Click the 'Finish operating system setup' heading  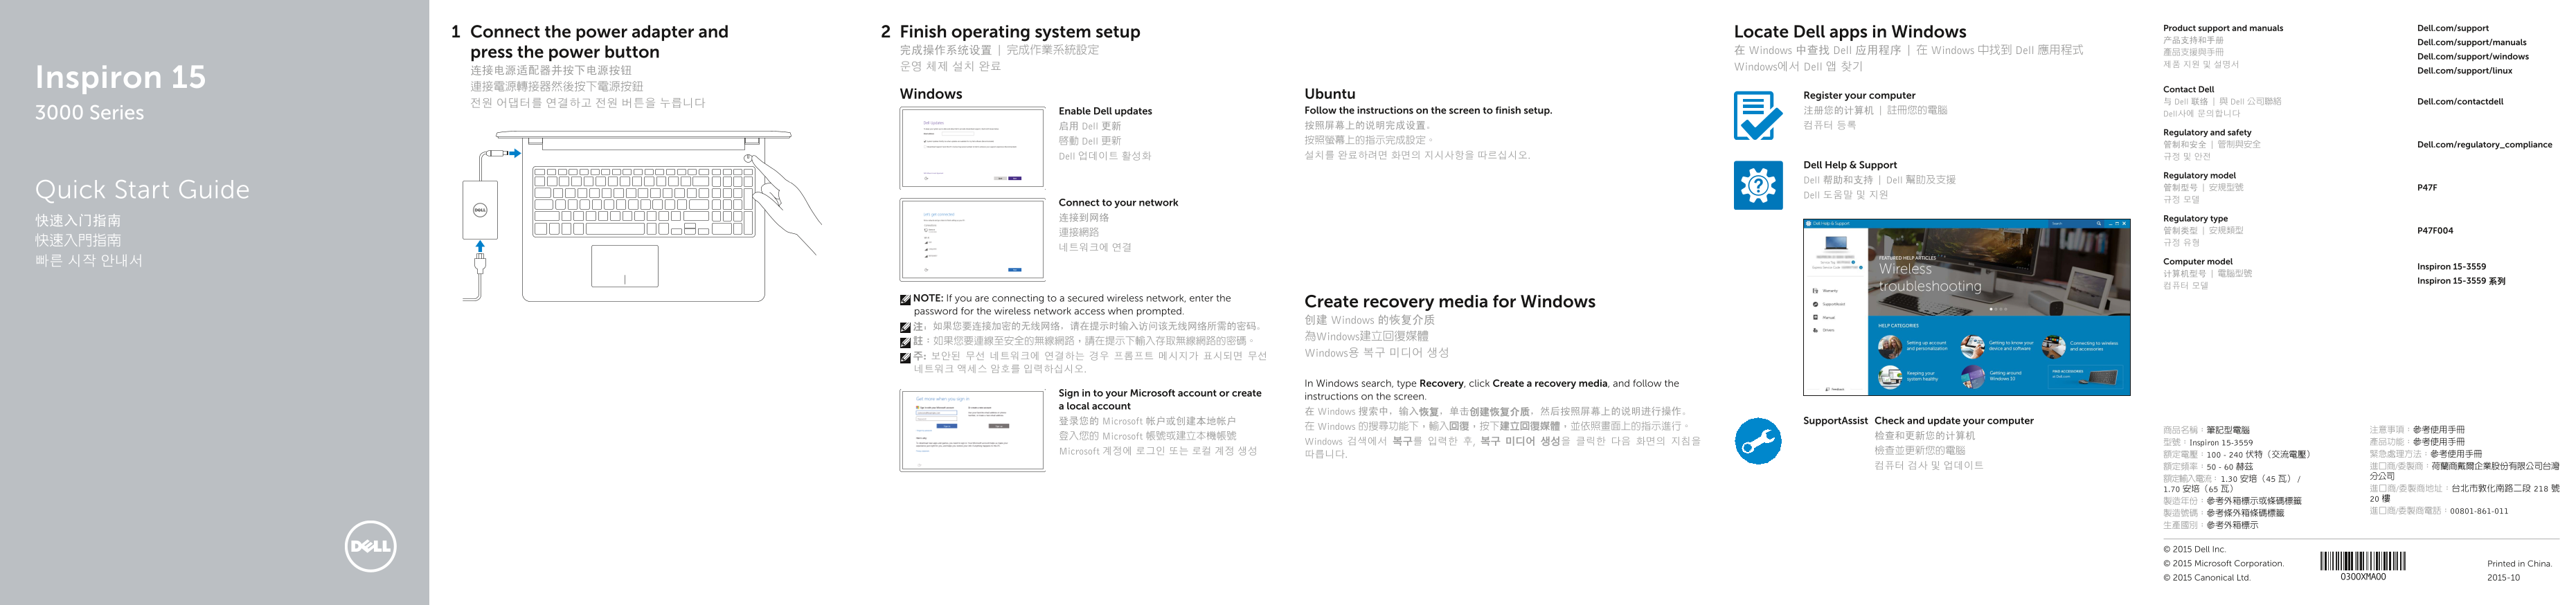coord(1019,32)
